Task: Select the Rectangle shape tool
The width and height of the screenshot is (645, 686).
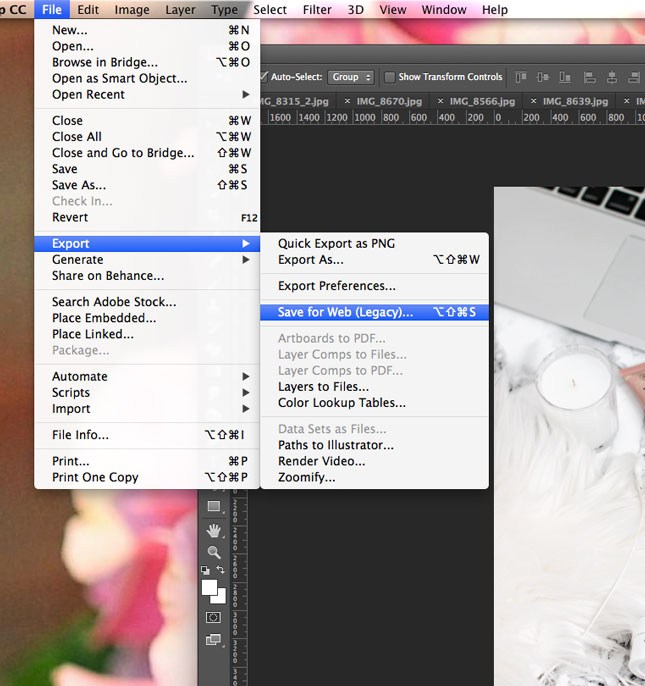Action: pos(214,507)
